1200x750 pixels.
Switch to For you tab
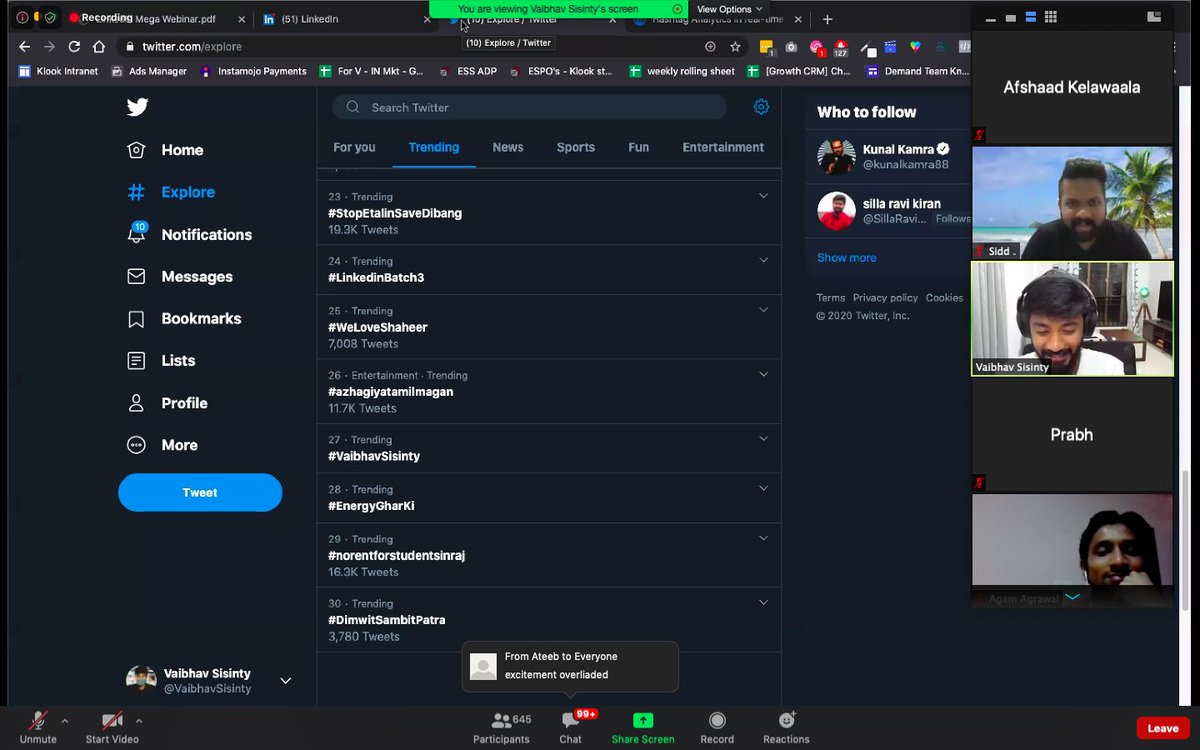(x=354, y=147)
